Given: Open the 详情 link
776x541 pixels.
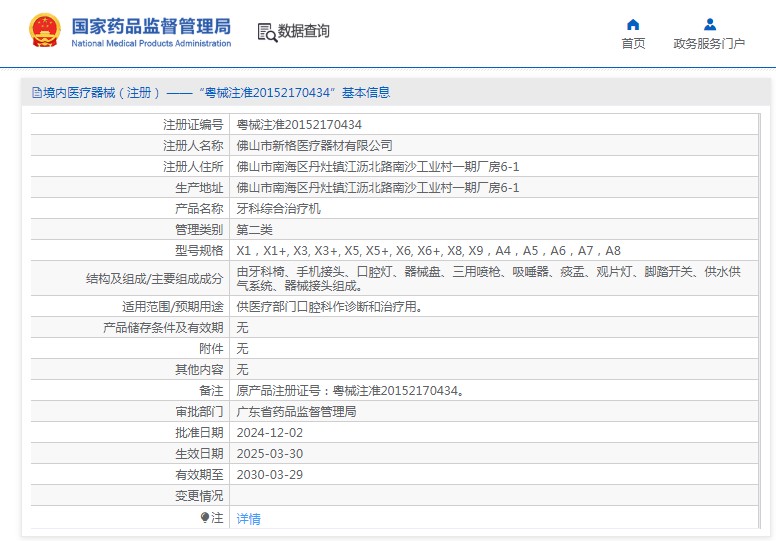Looking at the screenshot, I should click(248, 518).
